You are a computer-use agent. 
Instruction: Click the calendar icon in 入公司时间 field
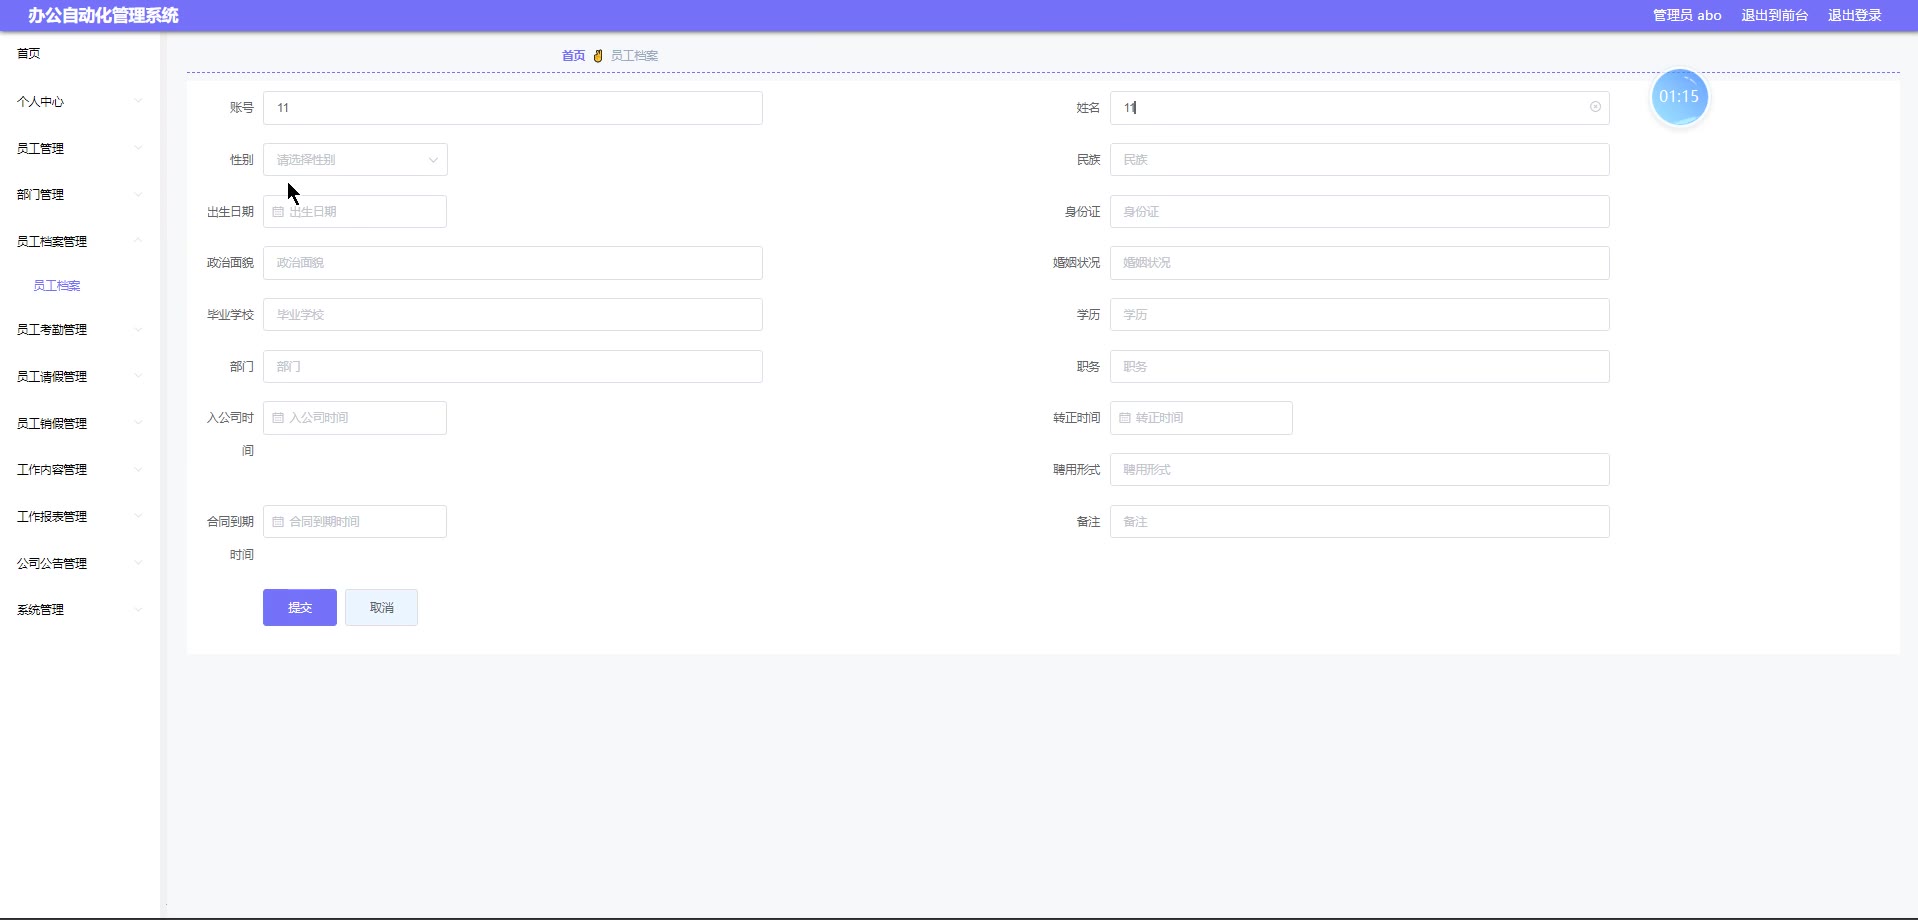click(278, 418)
